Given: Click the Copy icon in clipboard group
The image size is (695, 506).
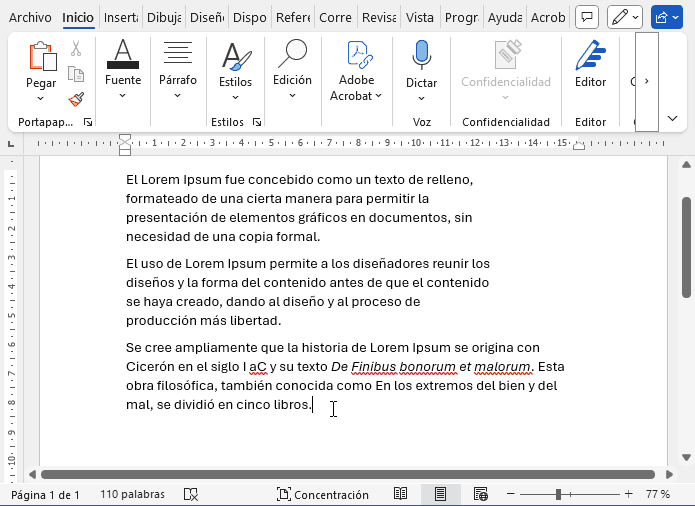Looking at the screenshot, I should coord(76,74).
